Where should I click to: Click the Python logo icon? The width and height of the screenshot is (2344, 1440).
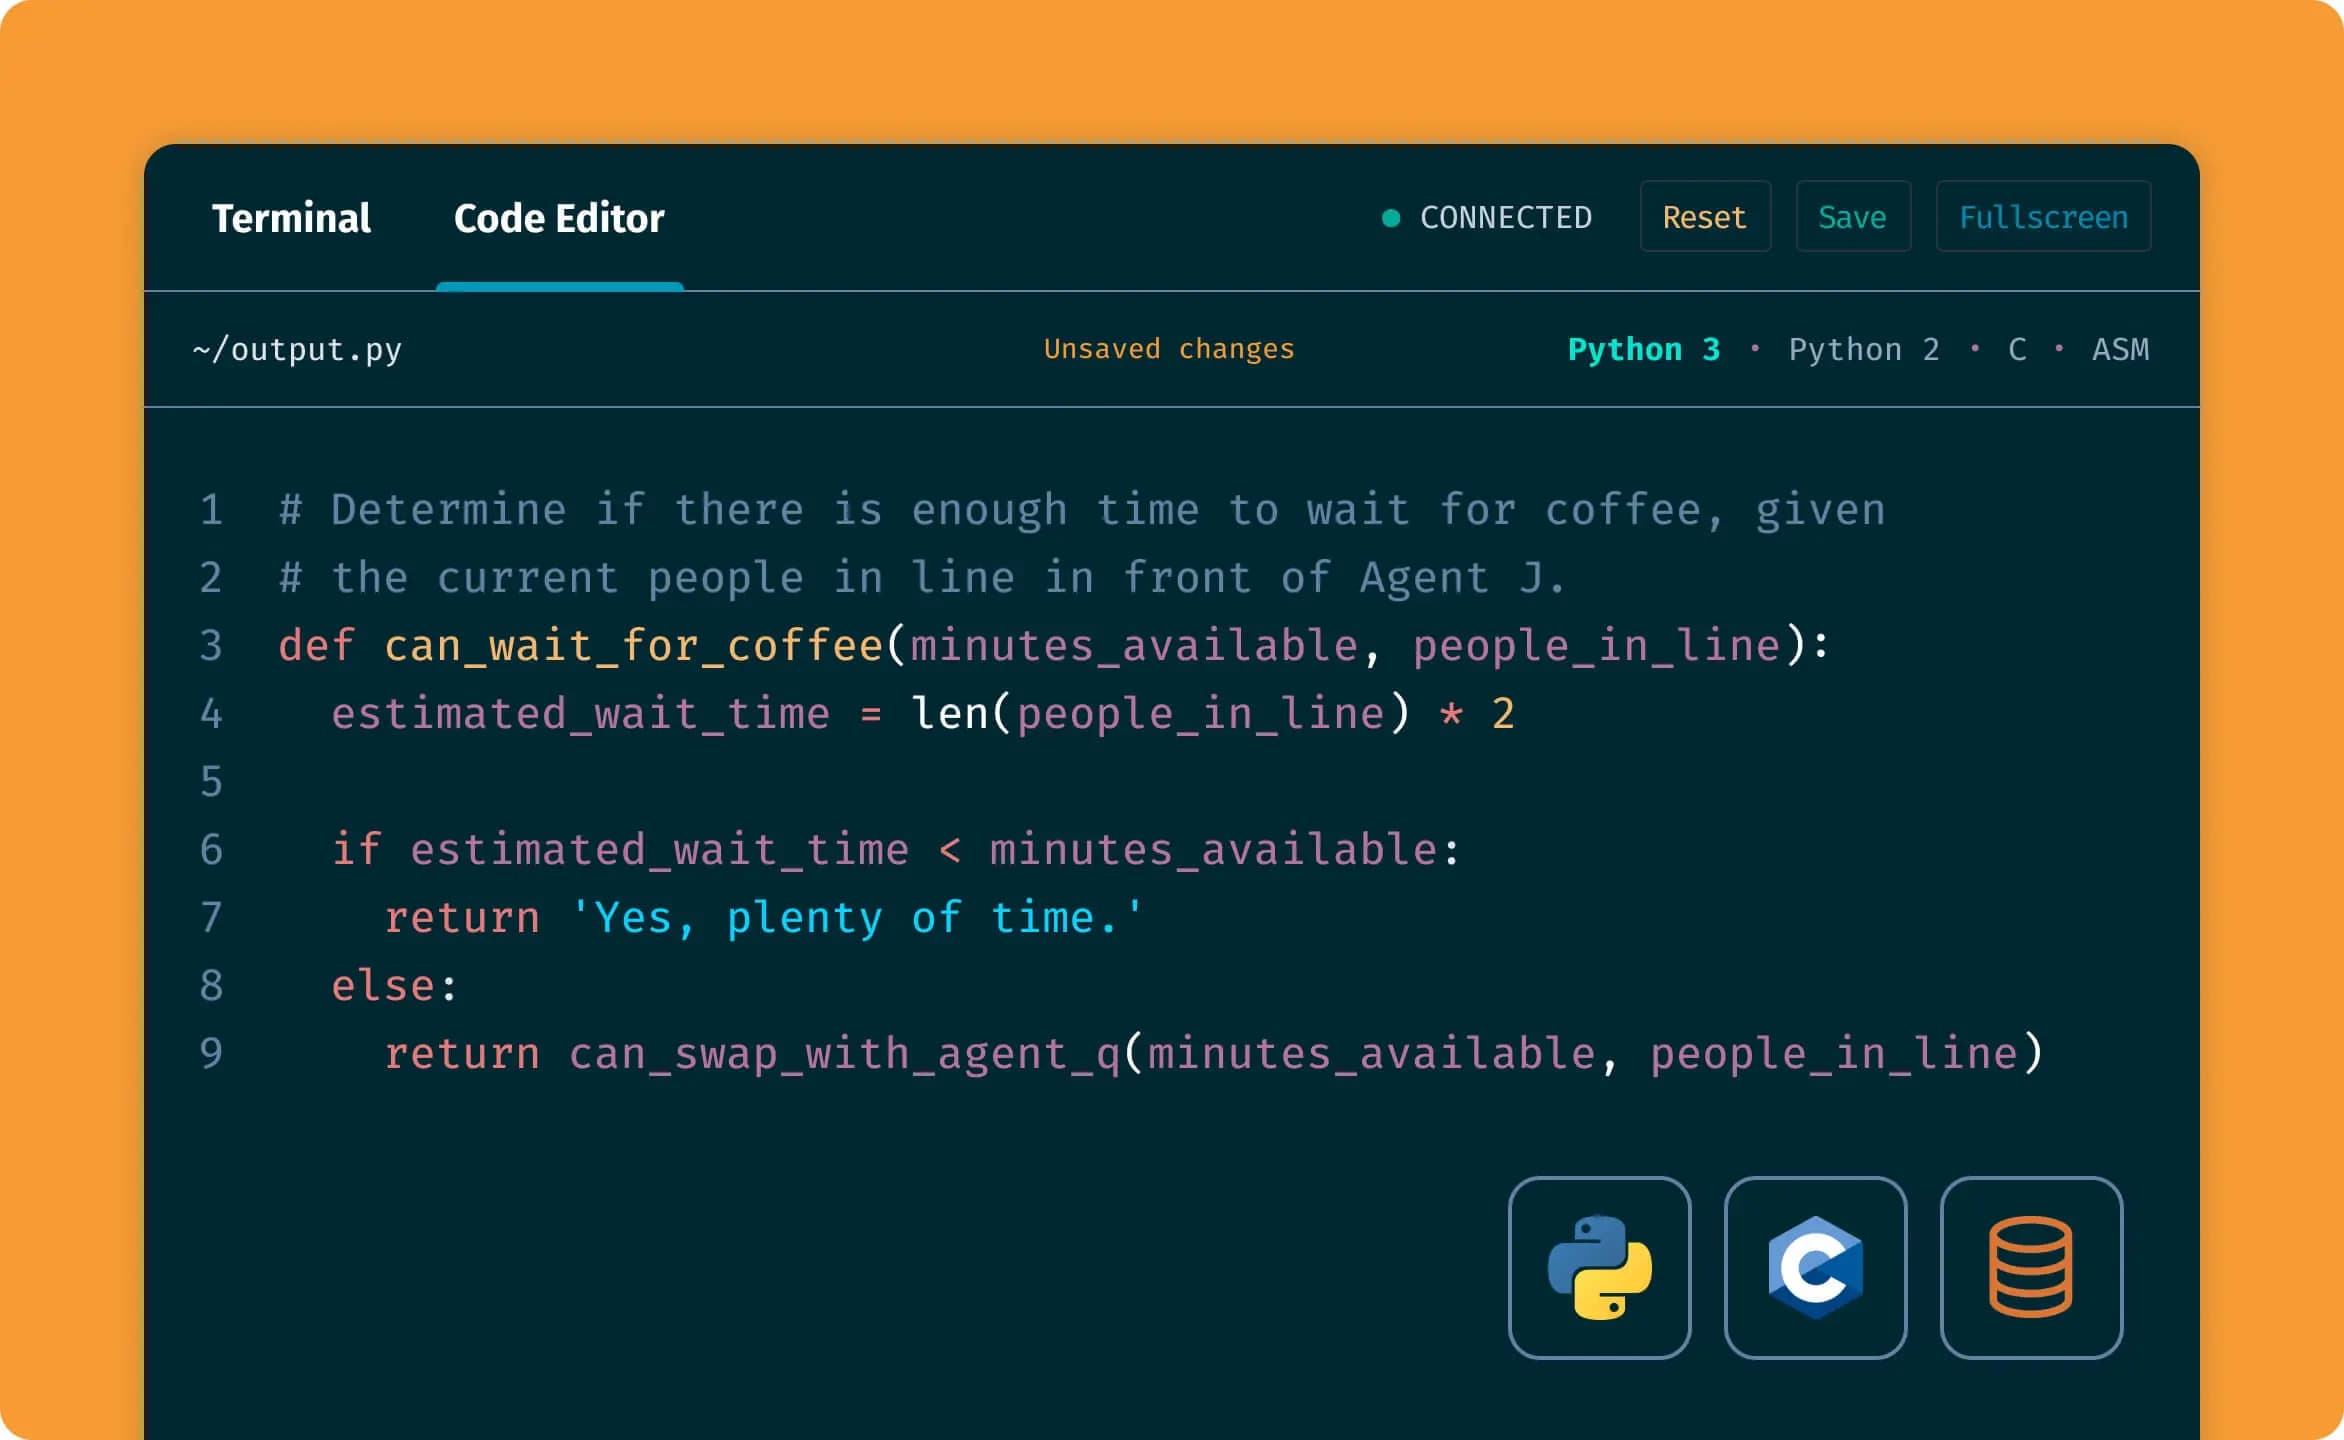pos(1599,1267)
